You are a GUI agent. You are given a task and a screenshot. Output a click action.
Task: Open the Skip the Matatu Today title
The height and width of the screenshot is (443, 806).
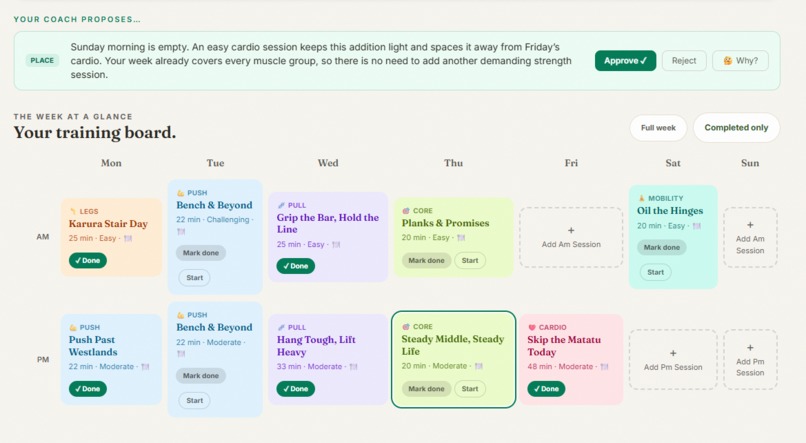pos(564,346)
